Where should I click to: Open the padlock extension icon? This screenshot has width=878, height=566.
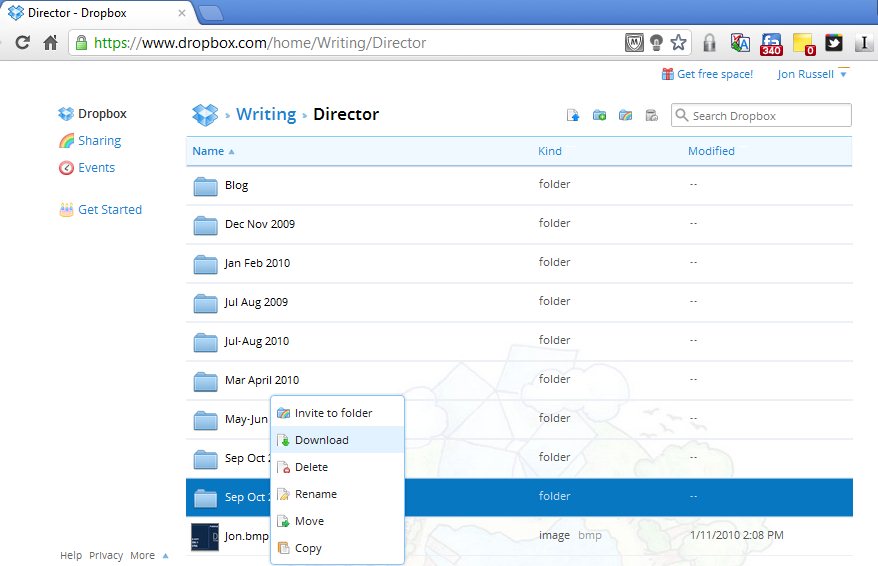click(709, 43)
